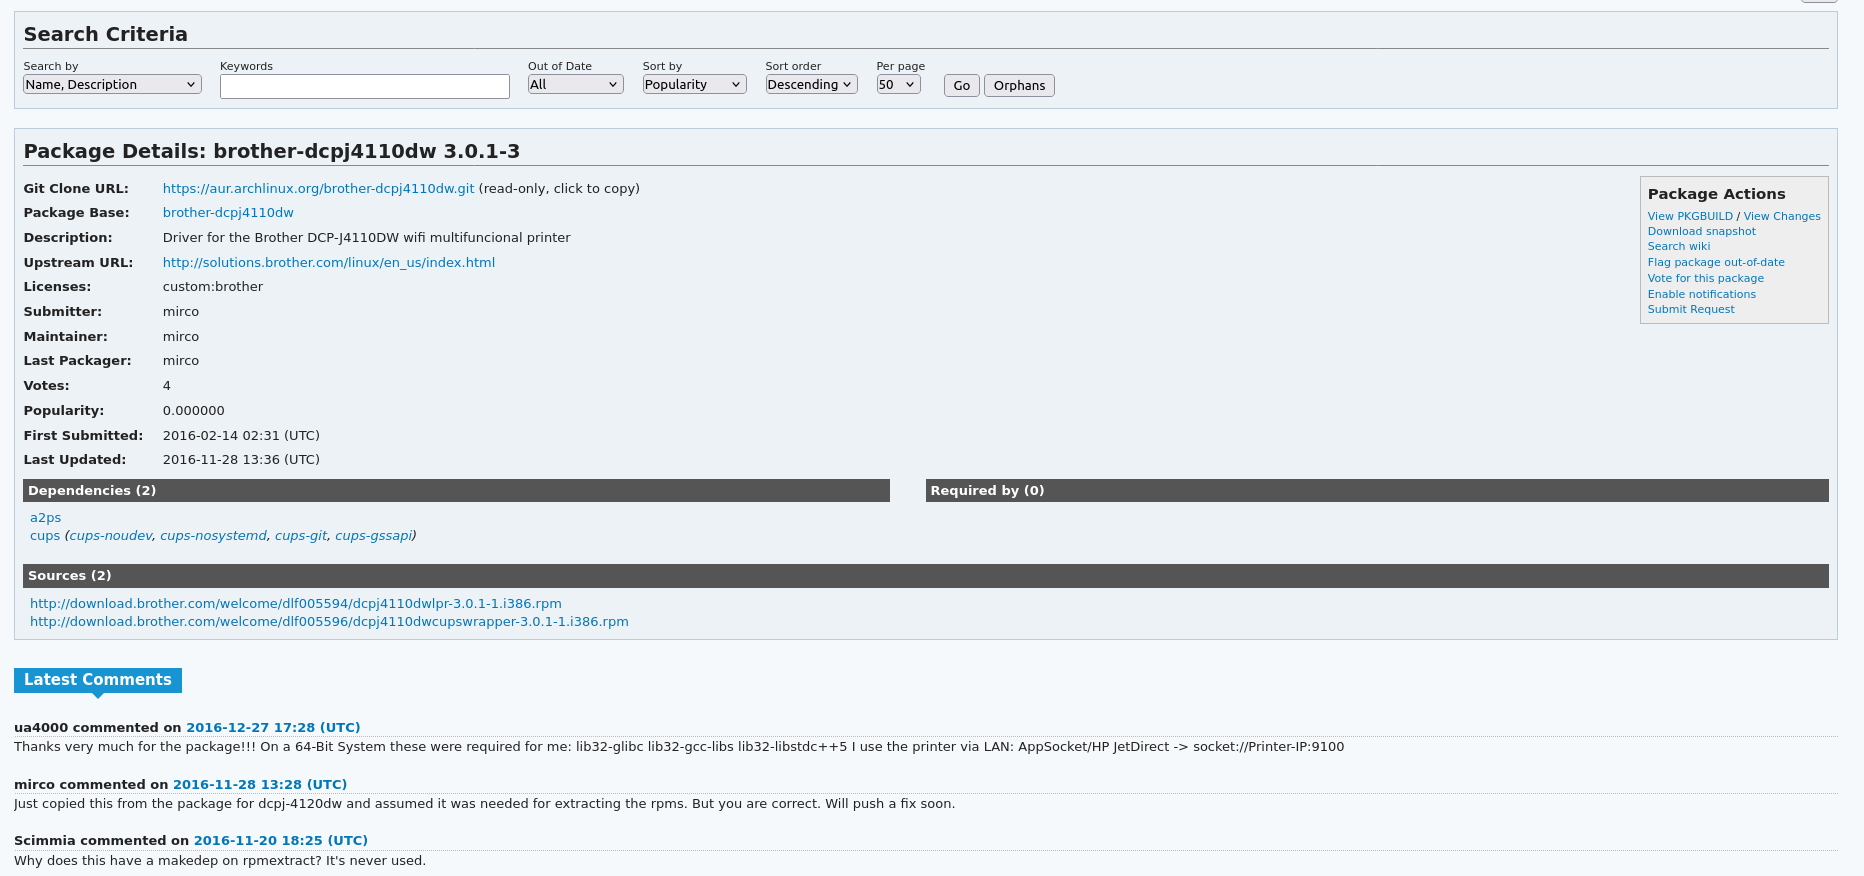1864x876 pixels.
Task: Click the Required by (0) header
Action: pyautogui.click(x=1377, y=491)
